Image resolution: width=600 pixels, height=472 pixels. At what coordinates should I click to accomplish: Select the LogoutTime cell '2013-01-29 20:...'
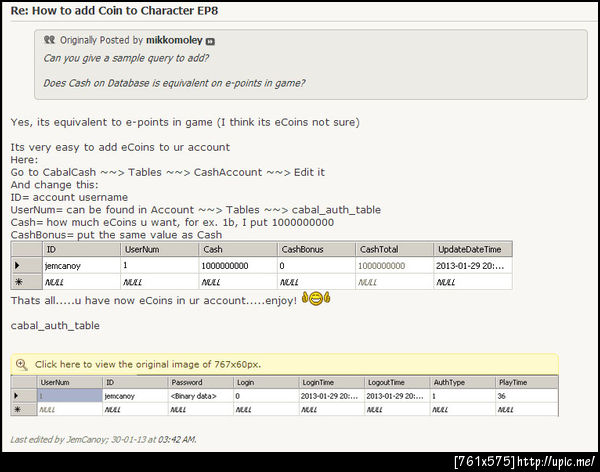pyautogui.click(x=397, y=396)
